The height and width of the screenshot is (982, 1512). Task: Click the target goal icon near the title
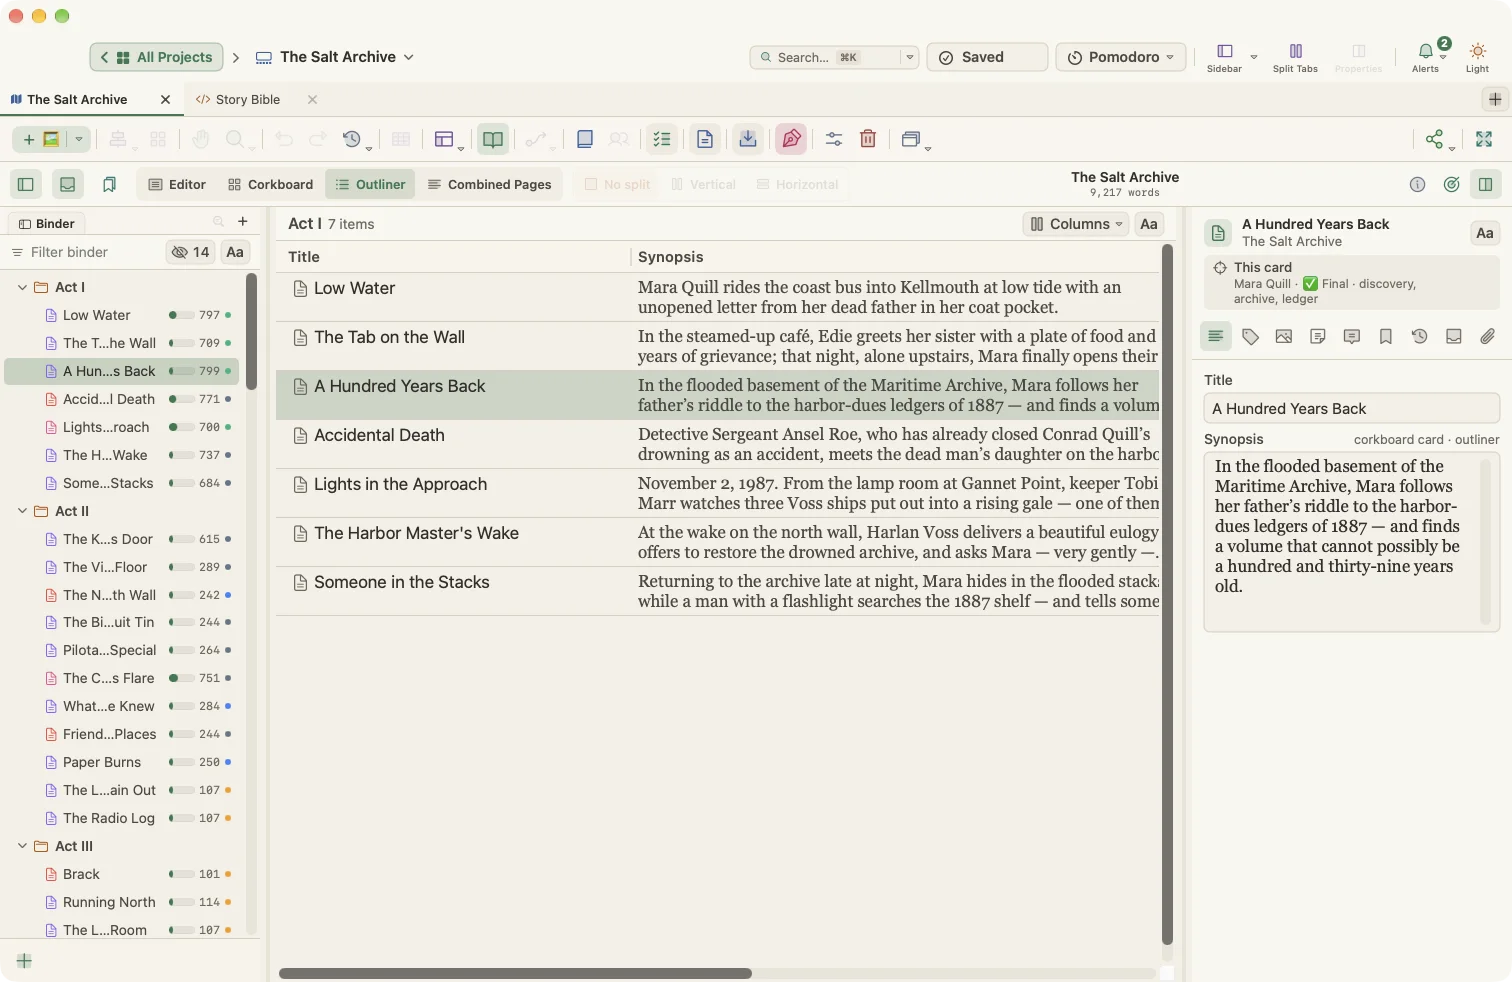click(x=1452, y=184)
